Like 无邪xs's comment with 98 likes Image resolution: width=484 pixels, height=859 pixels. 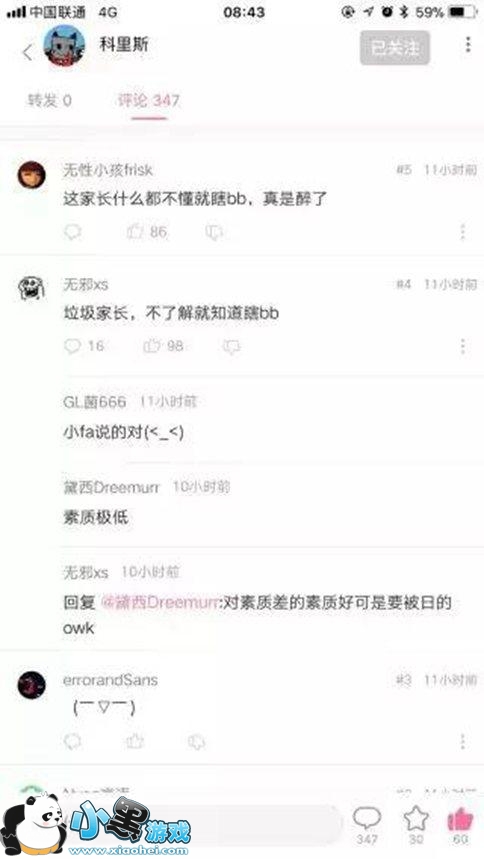point(163,346)
